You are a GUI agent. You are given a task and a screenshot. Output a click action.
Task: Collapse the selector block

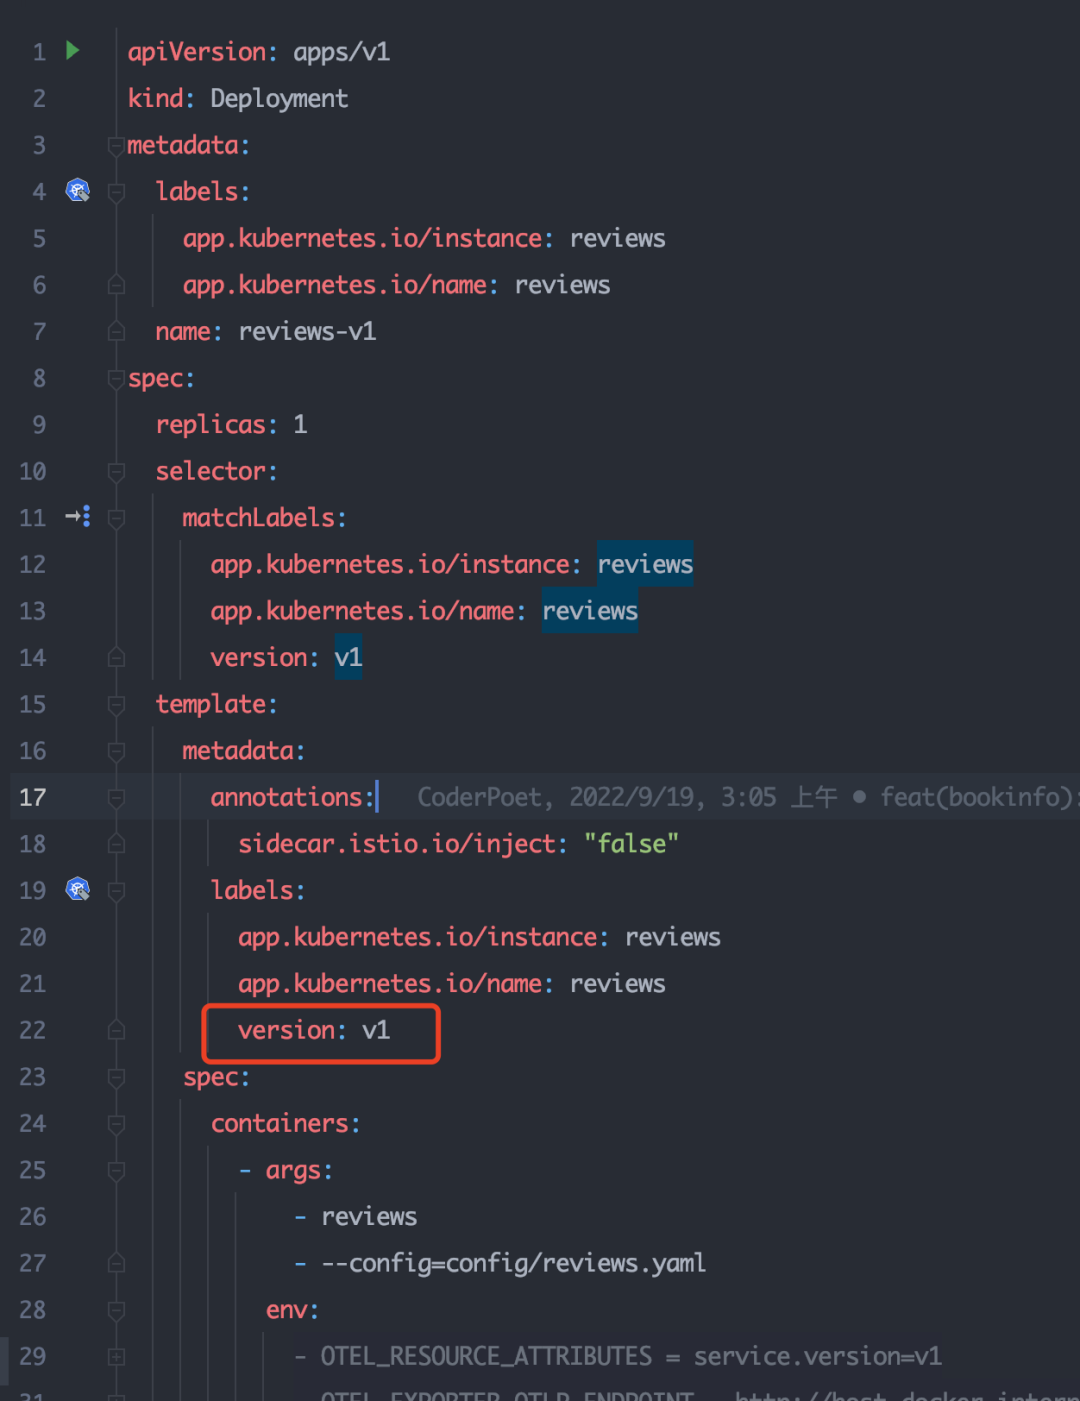tap(116, 472)
